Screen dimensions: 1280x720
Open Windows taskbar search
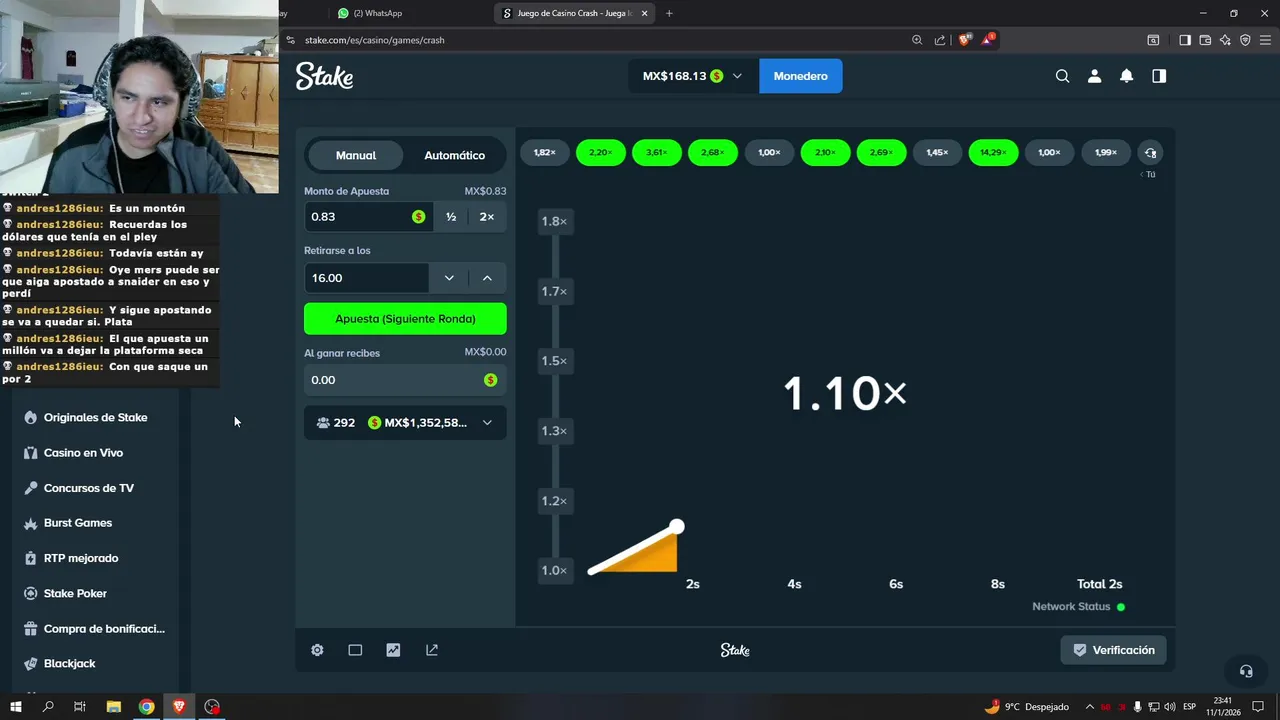point(48,706)
